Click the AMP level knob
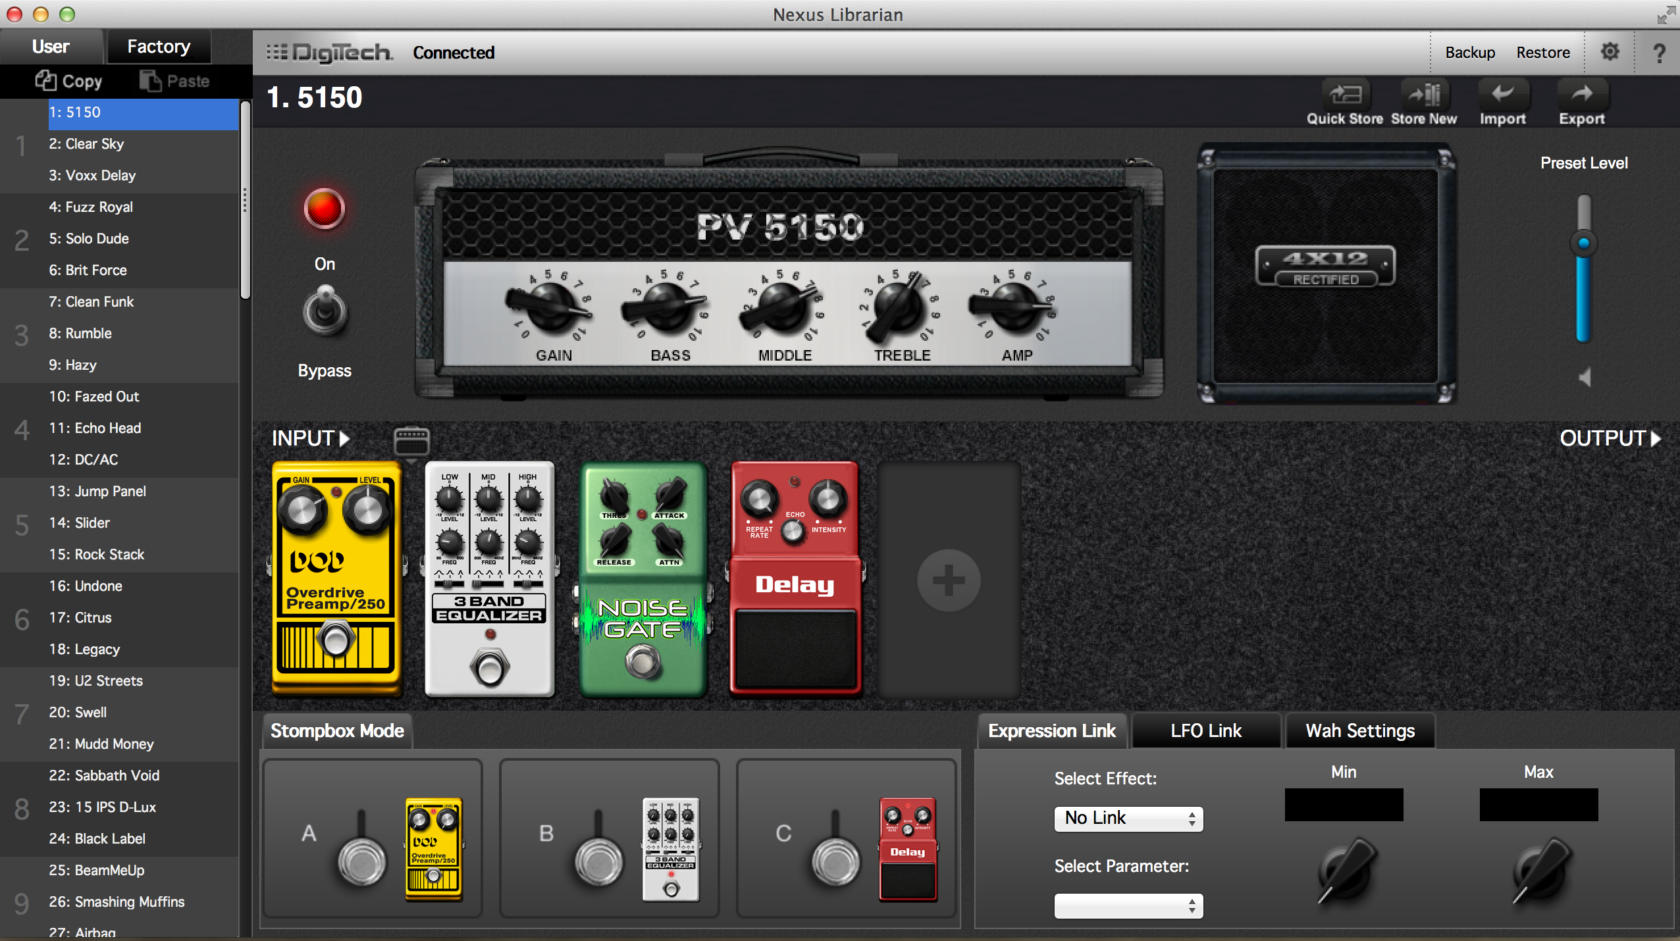 pos(1013,307)
